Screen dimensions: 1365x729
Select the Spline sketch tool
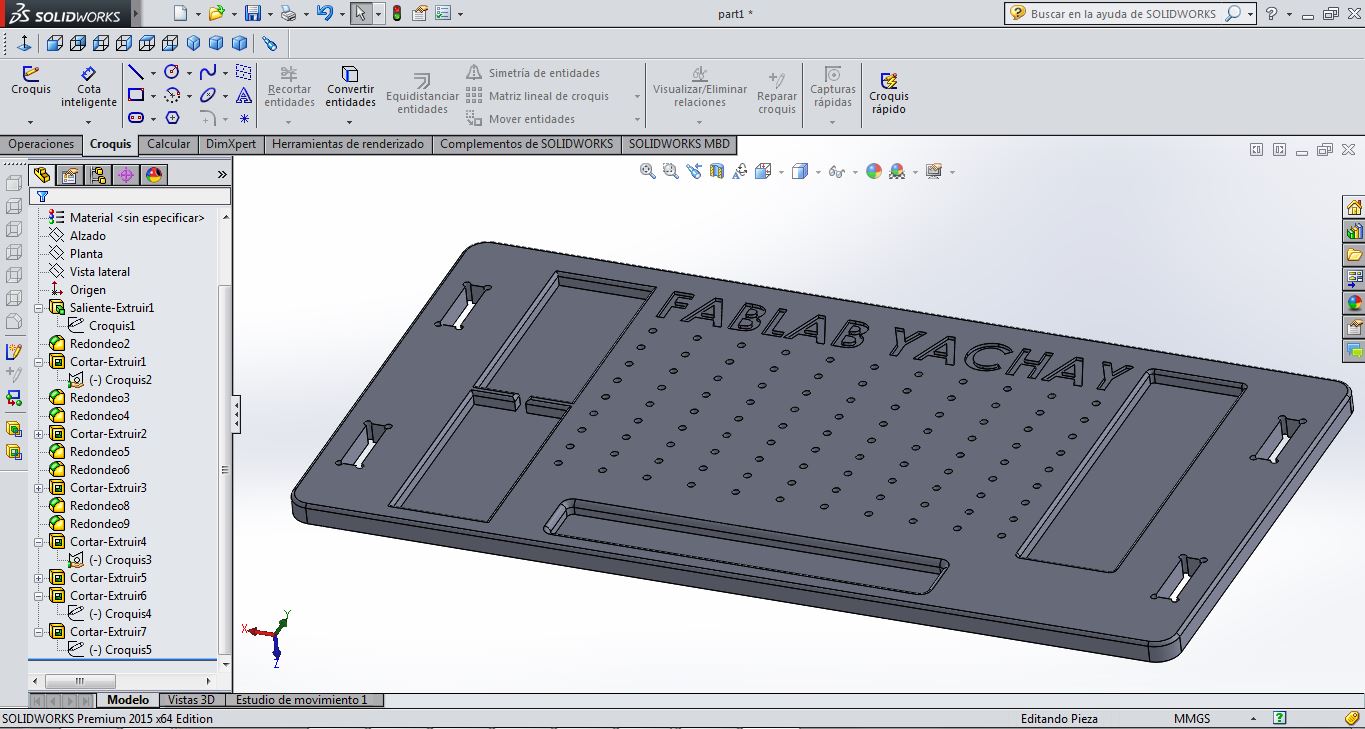208,72
